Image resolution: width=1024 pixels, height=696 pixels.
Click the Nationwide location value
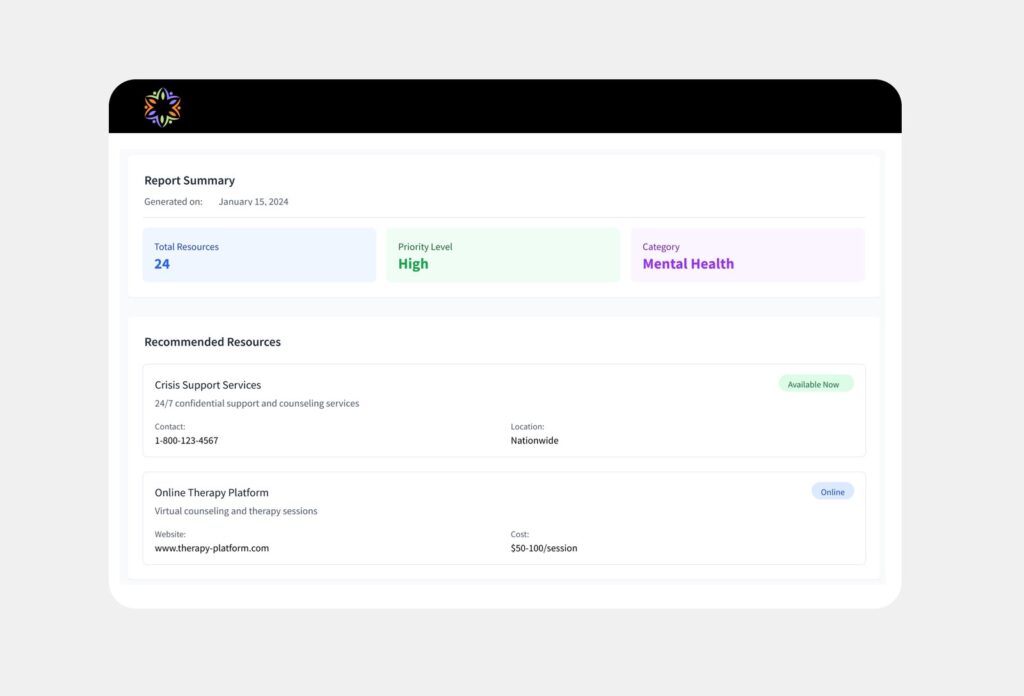(x=534, y=441)
